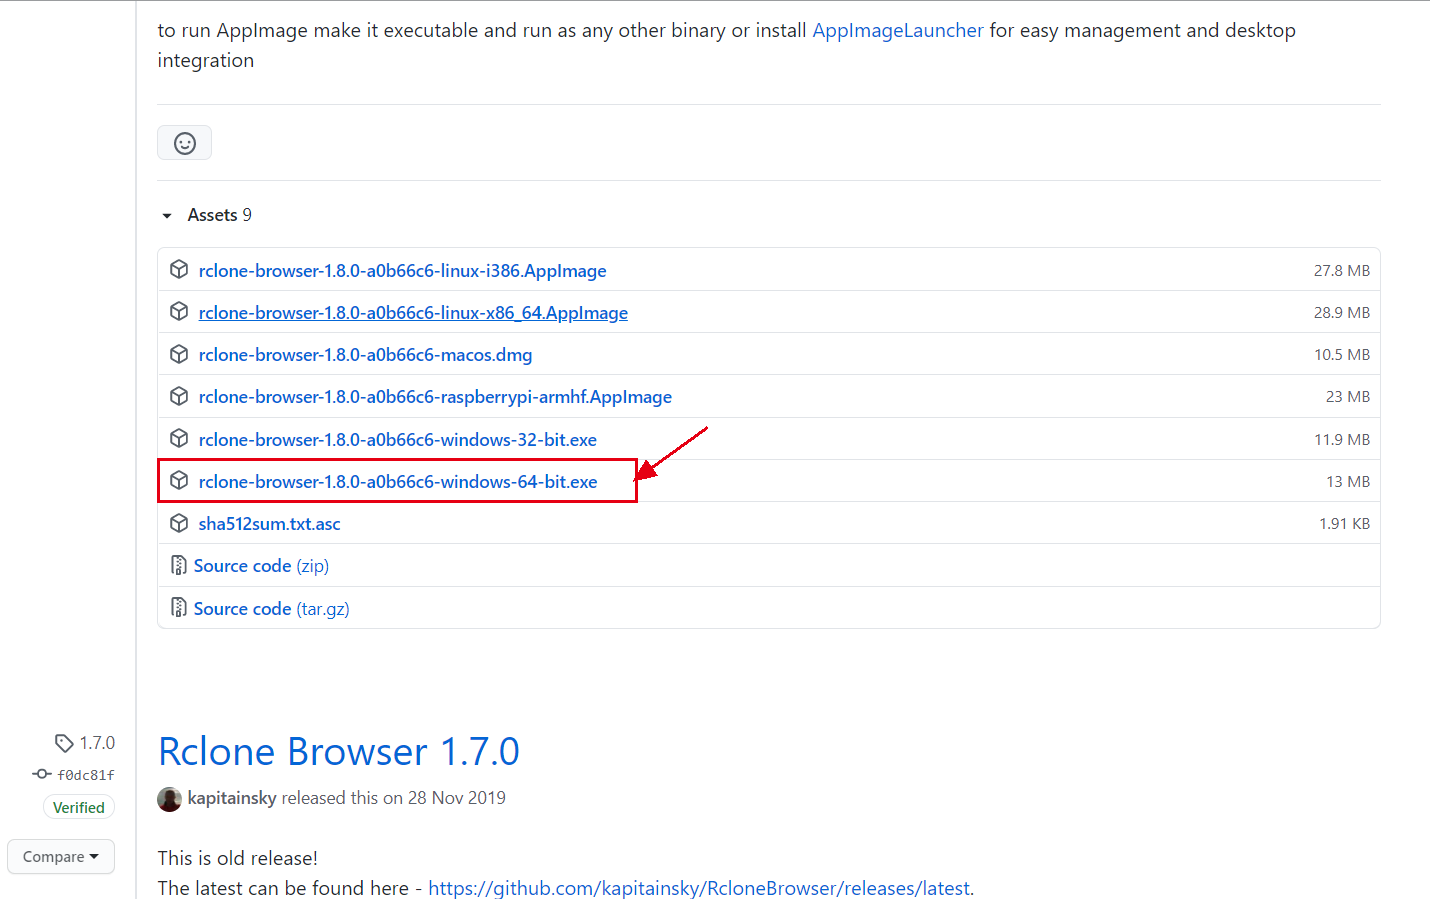This screenshot has height=899, width=1430.
Task: Click the tag icon beside 1.7.0
Action: tap(64, 743)
